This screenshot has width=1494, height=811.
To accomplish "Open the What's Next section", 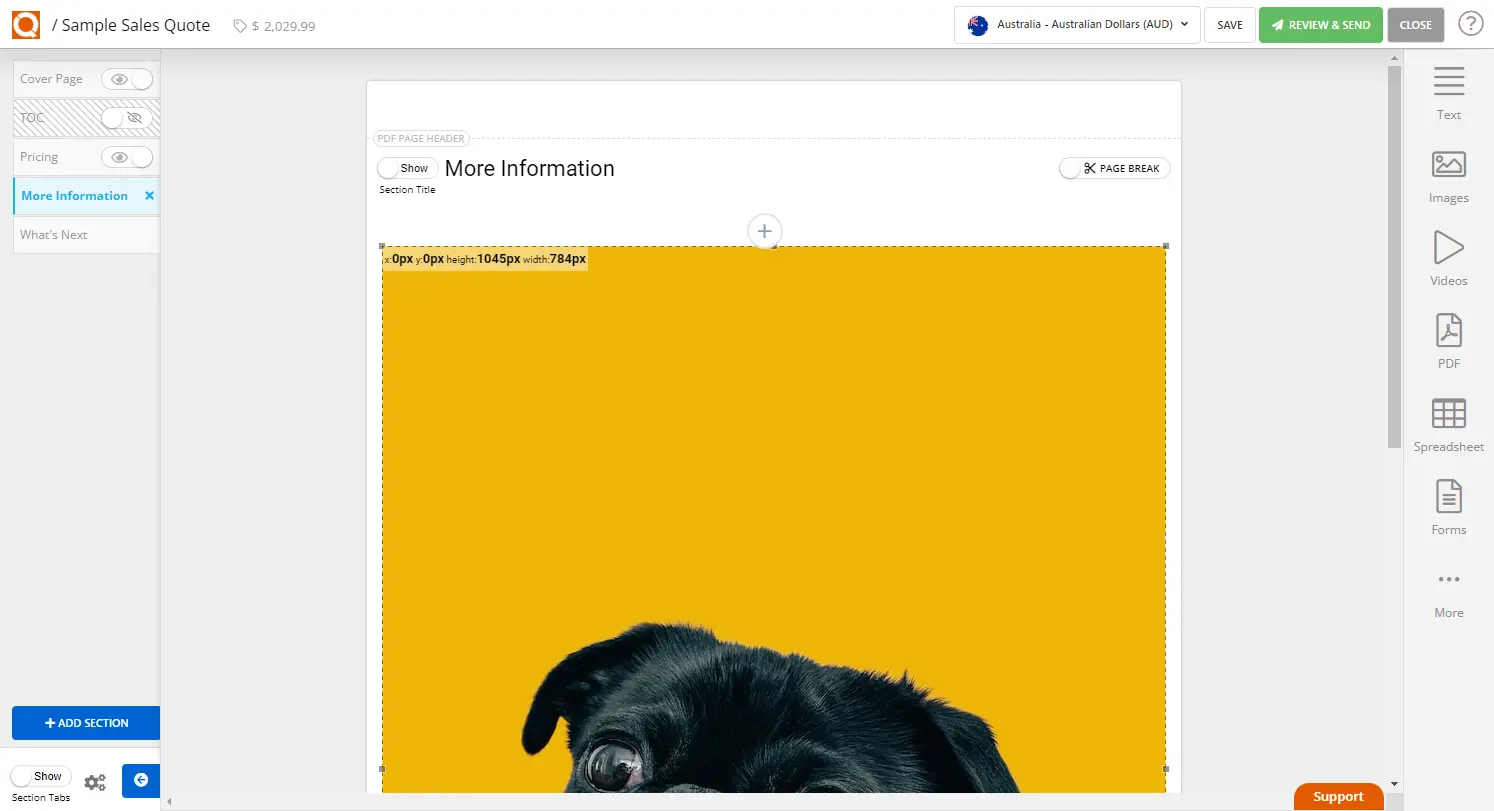I will pos(53,234).
